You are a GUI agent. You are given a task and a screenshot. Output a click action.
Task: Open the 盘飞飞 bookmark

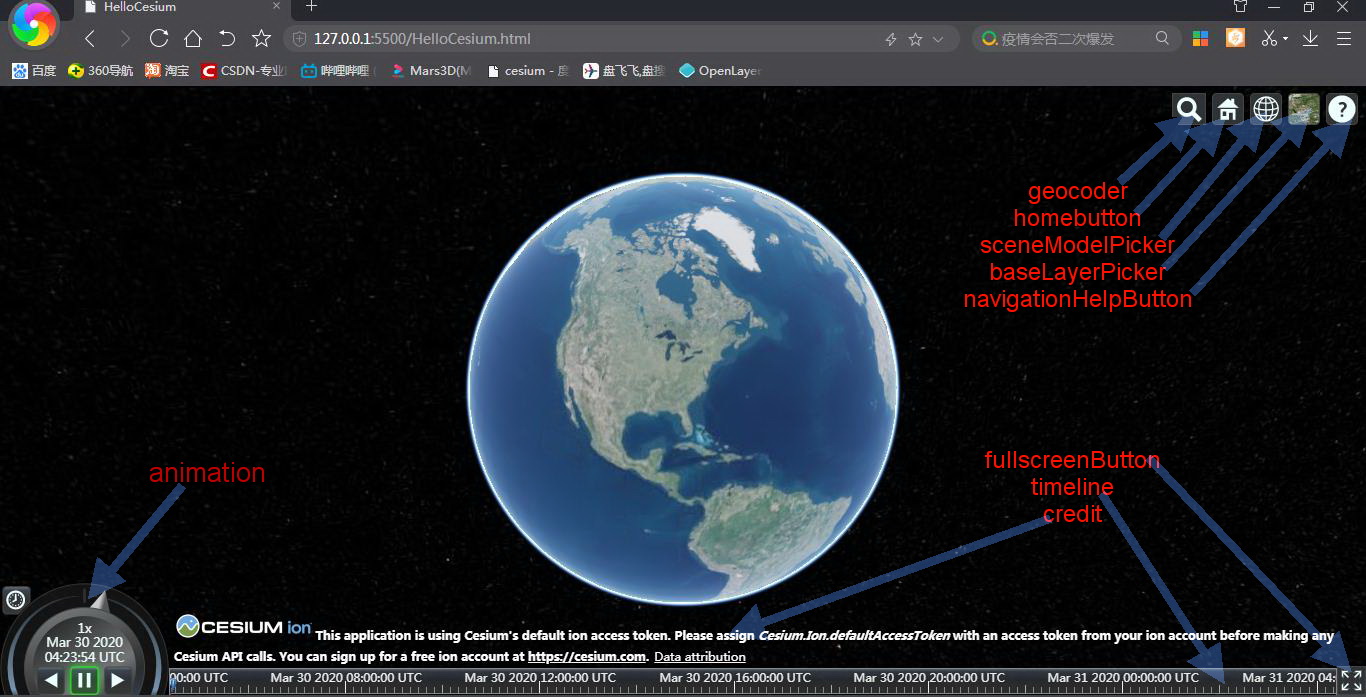[x=624, y=71]
